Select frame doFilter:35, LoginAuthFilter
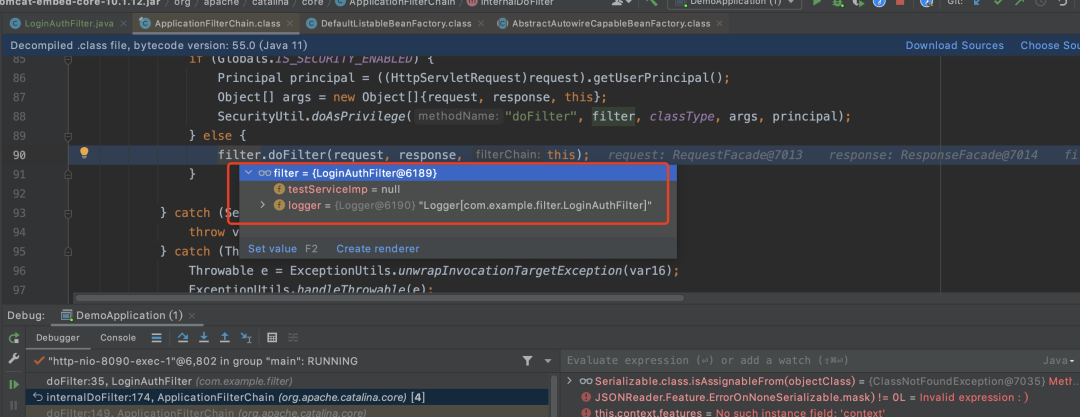 click(288, 380)
